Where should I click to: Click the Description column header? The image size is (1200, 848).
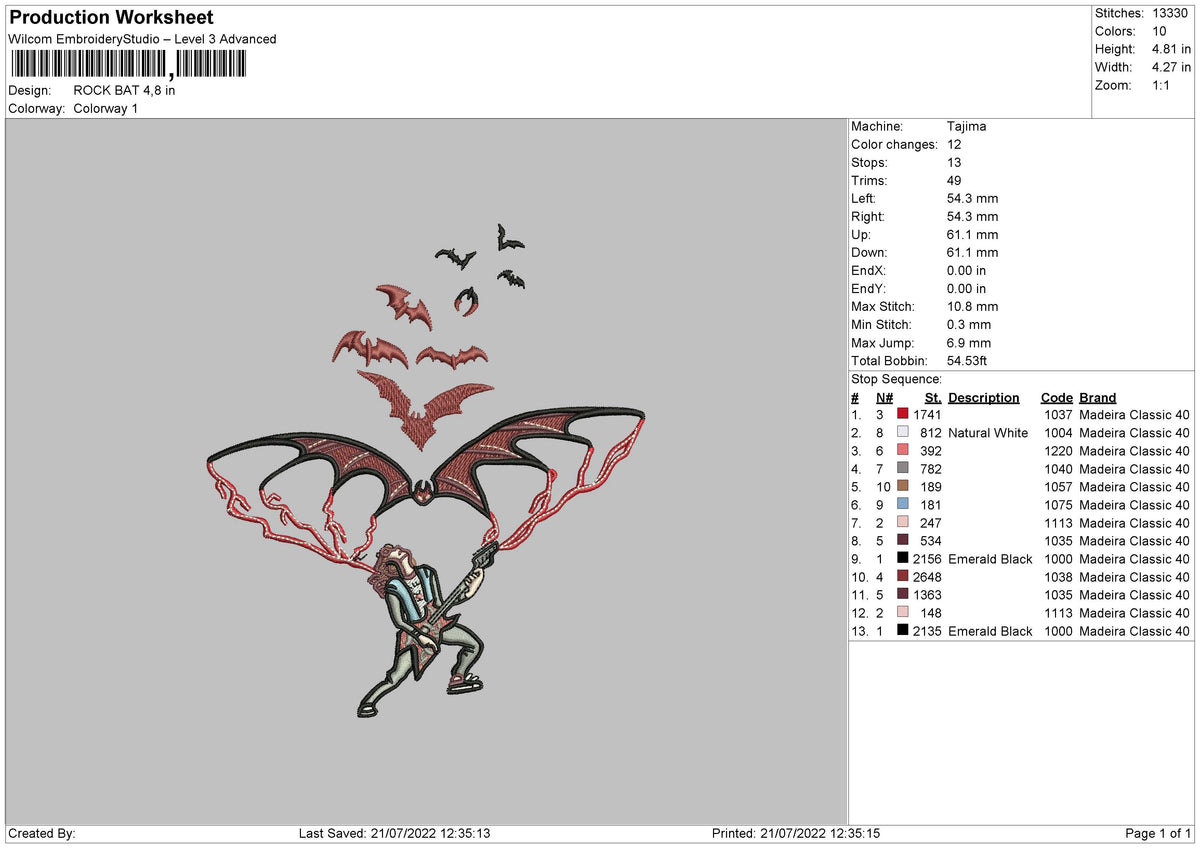click(984, 397)
